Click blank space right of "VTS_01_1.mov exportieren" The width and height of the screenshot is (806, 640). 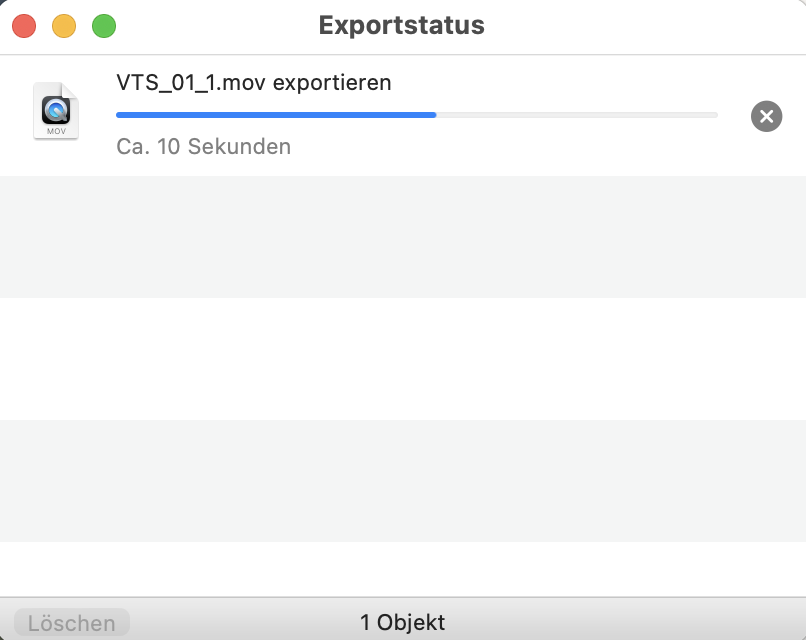coord(560,82)
